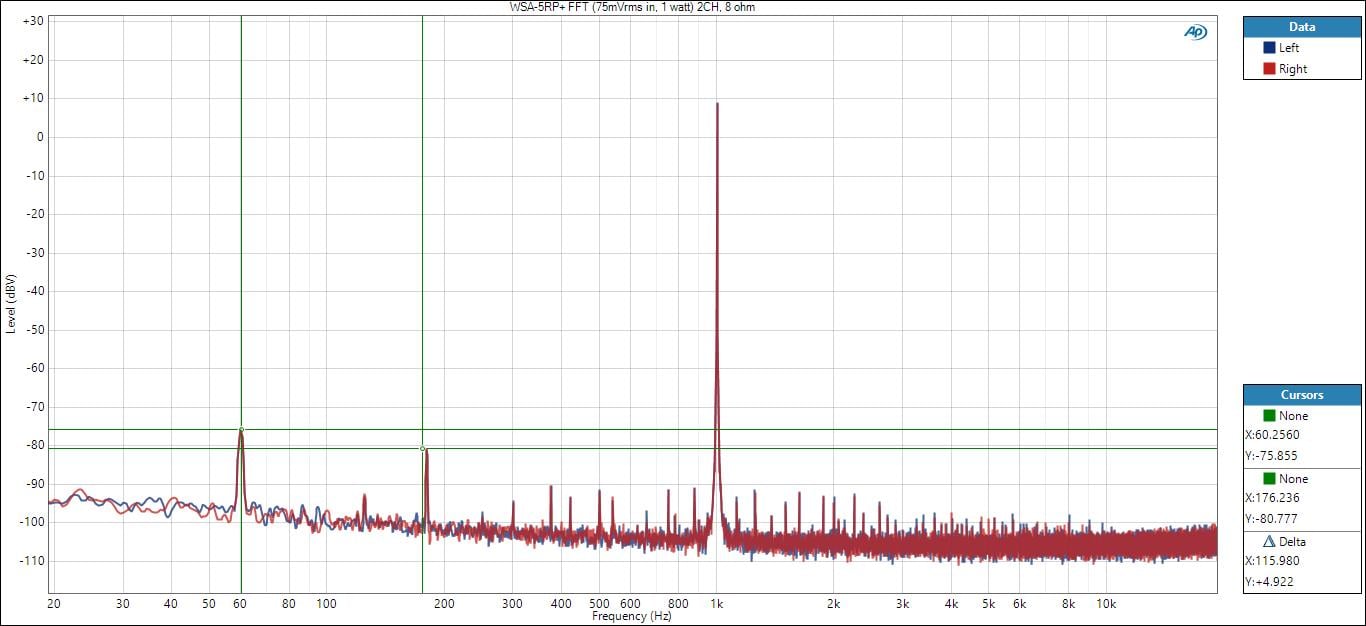Select the cursor marker on the 60 Hz peak
This screenshot has height=626, width=1366.
click(241, 430)
